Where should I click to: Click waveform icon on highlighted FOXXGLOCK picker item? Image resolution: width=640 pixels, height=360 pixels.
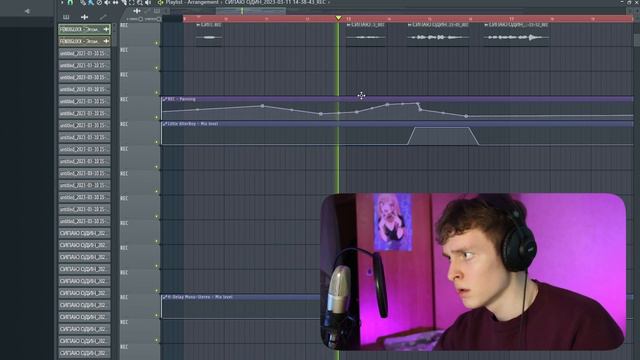106,29
